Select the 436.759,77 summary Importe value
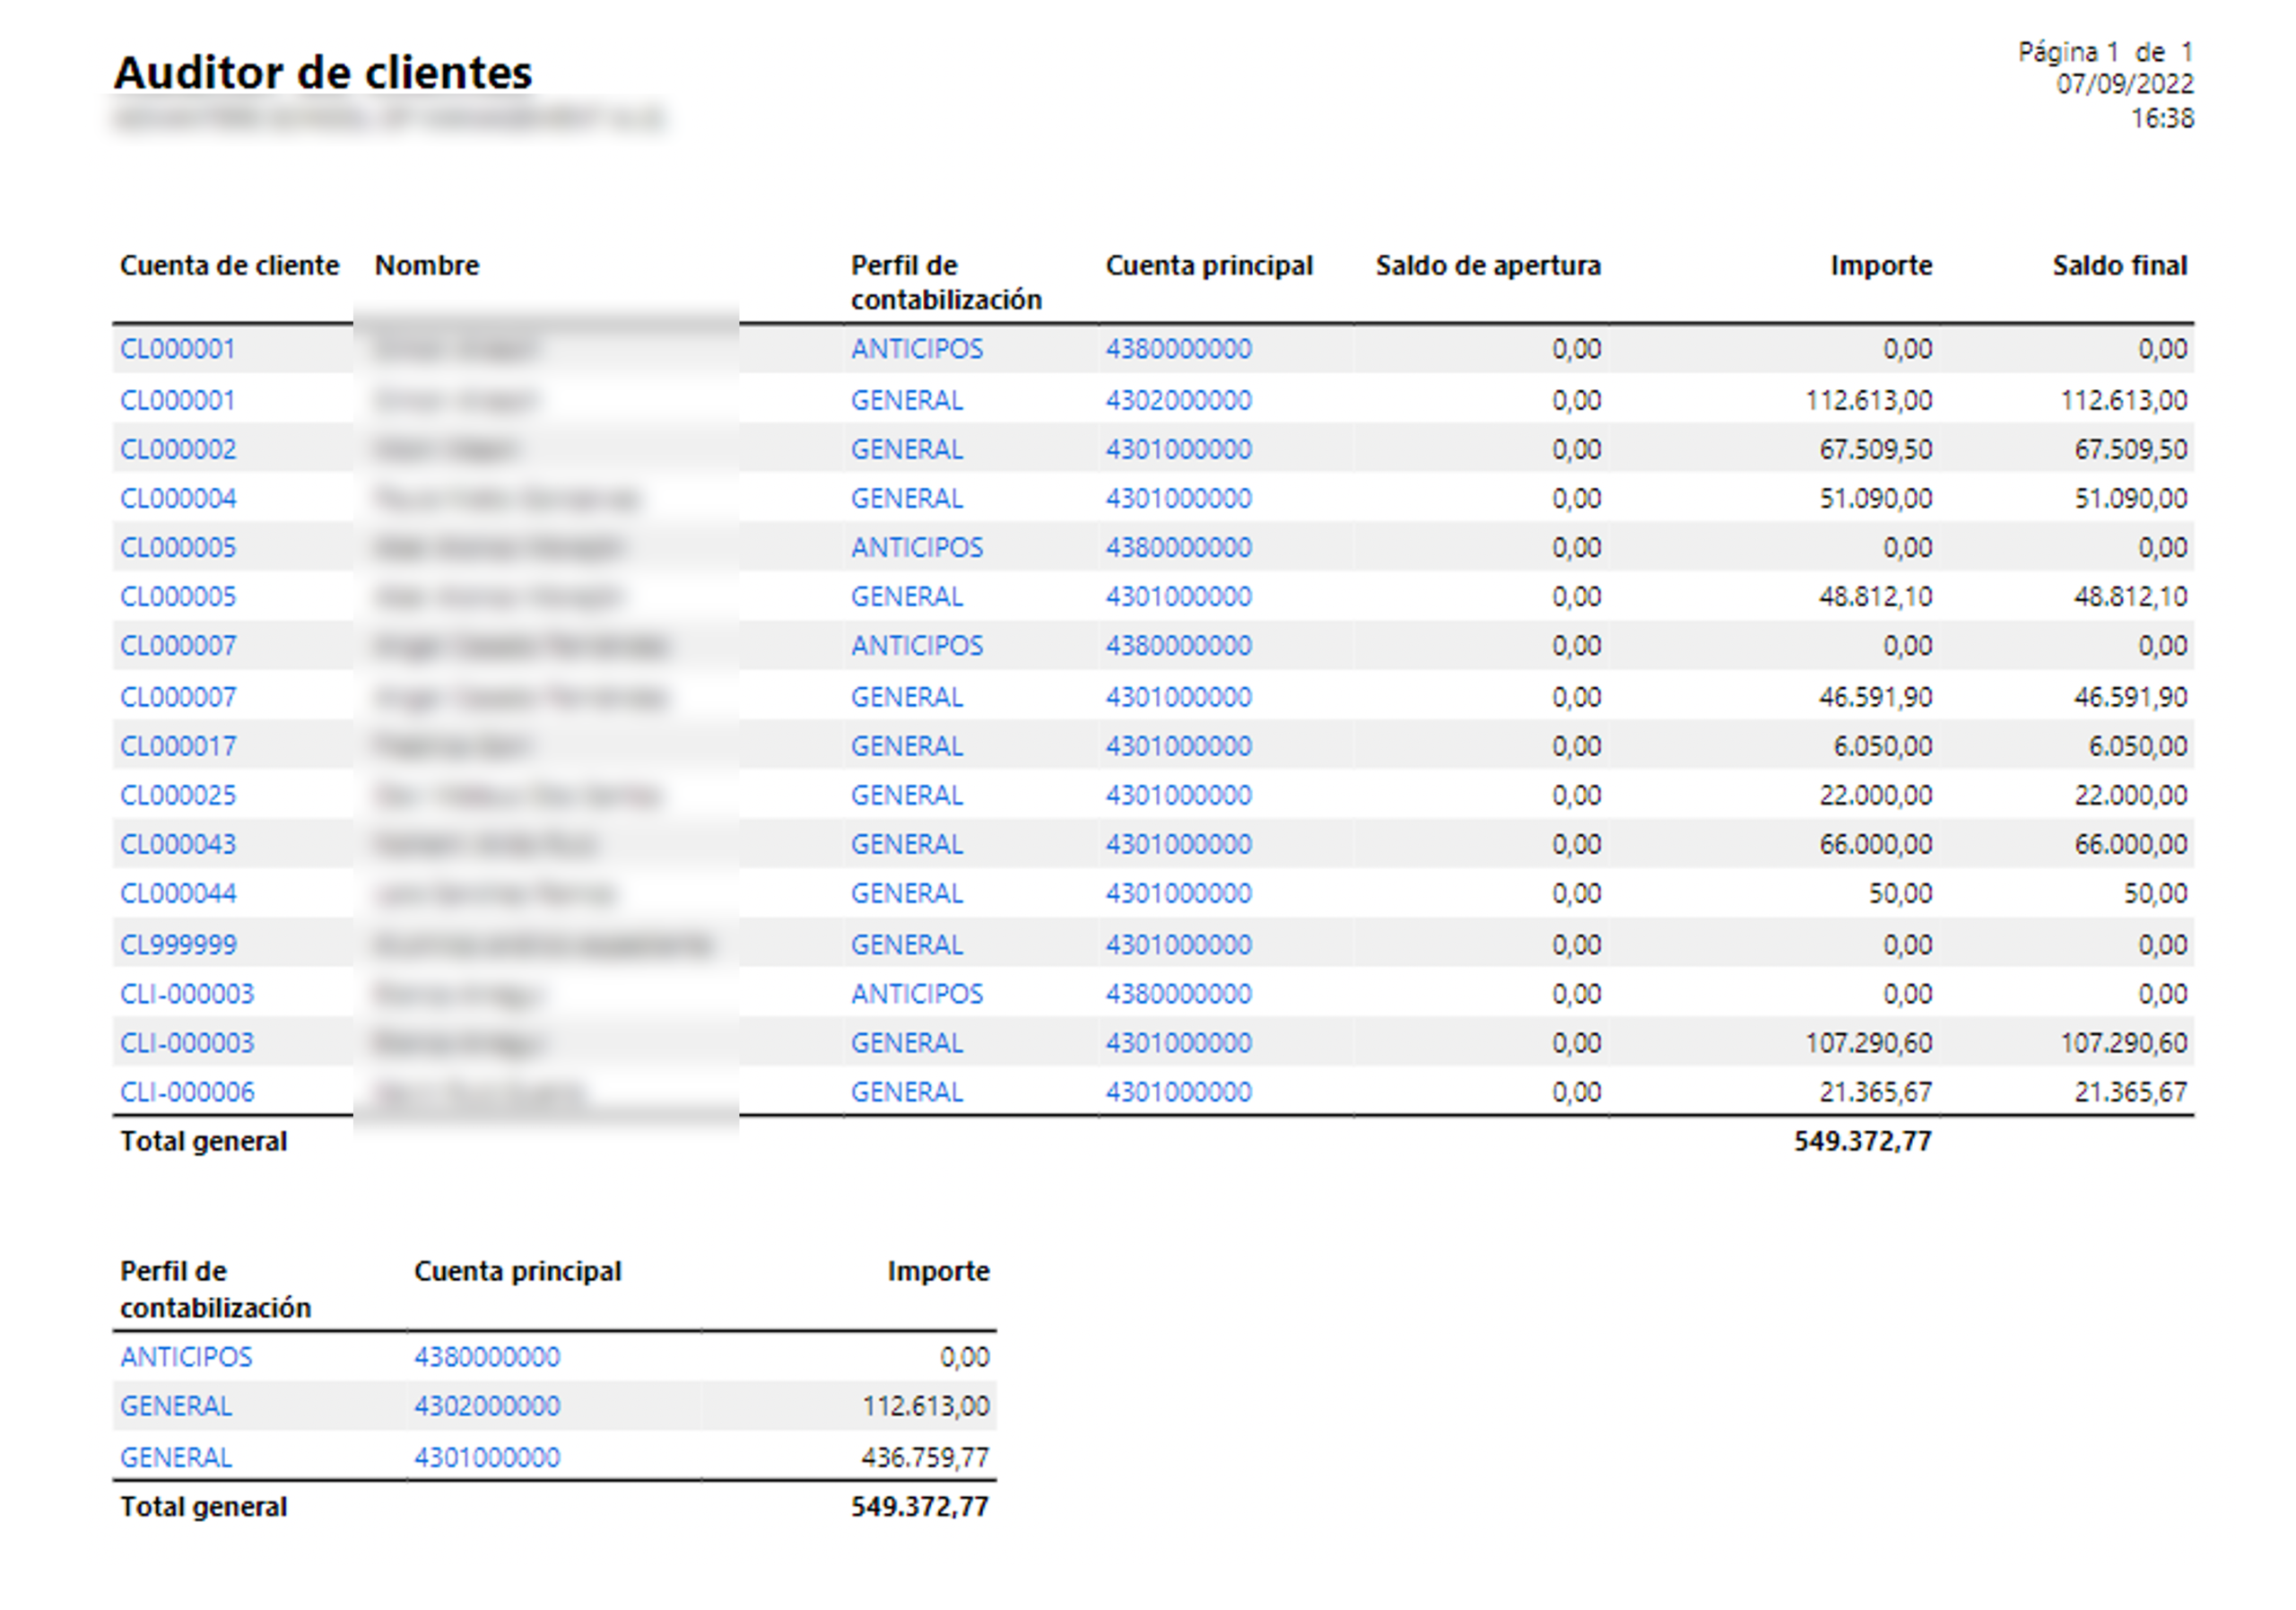Screen dimensions: 2296x1610 925,1457
